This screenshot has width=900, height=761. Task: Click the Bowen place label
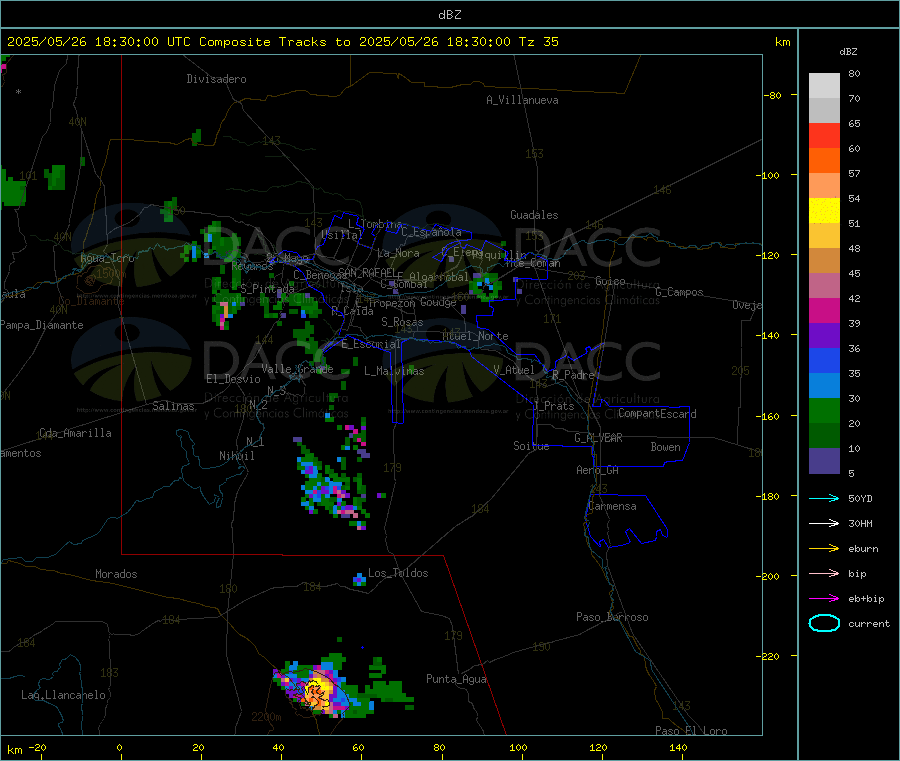(666, 447)
